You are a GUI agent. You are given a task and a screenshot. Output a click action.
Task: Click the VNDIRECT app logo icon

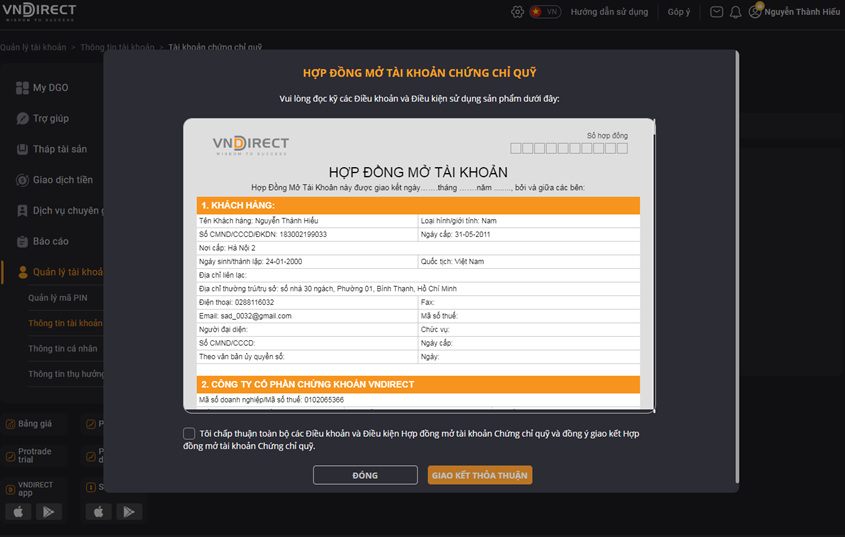pyautogui.click(x=10, y=490)
